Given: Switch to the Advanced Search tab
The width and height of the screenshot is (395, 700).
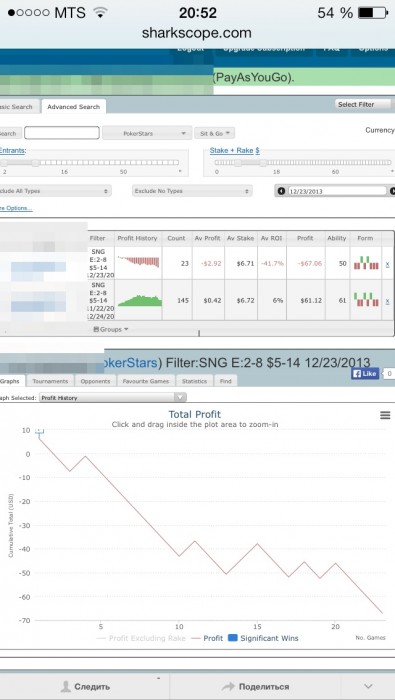Looking at the screenshot, I should tap(74, 107).
